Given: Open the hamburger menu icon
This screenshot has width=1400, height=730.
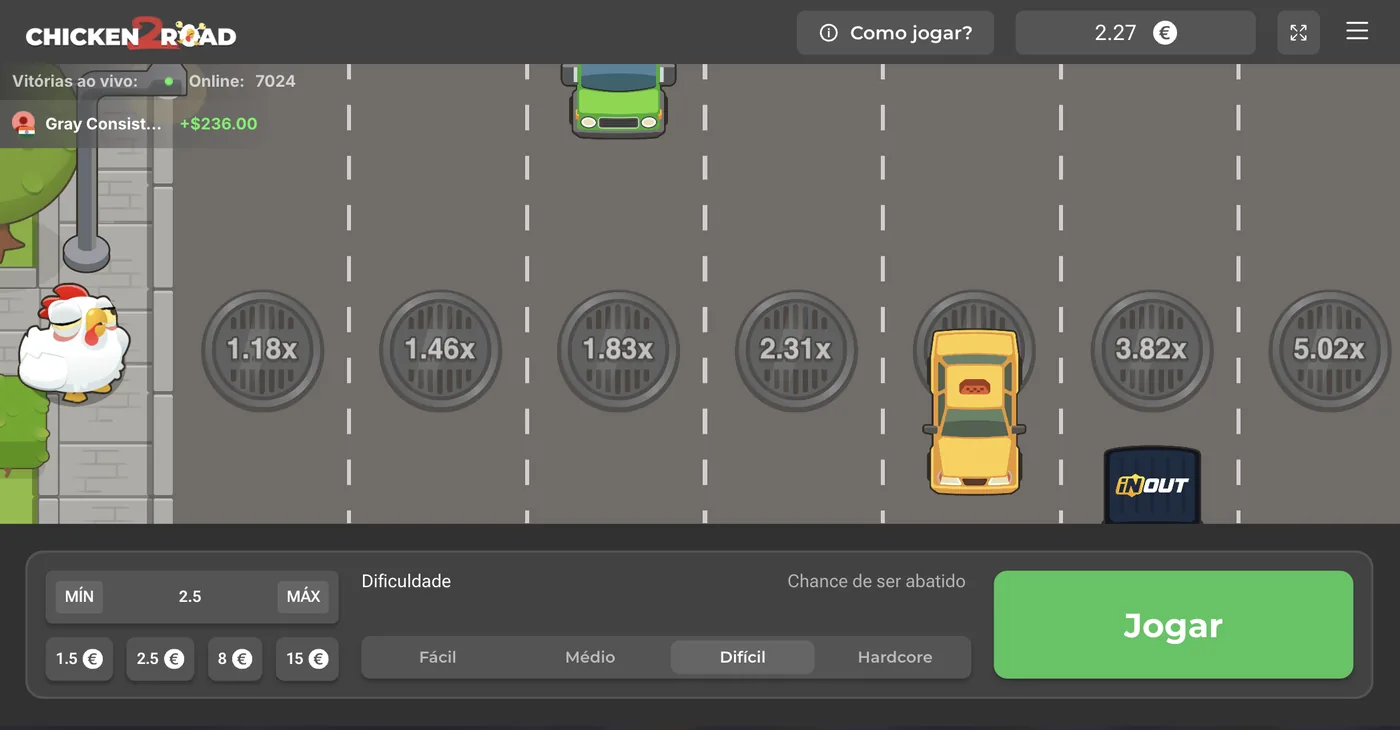Looking at the screenshot, I should pos(1357,31).
